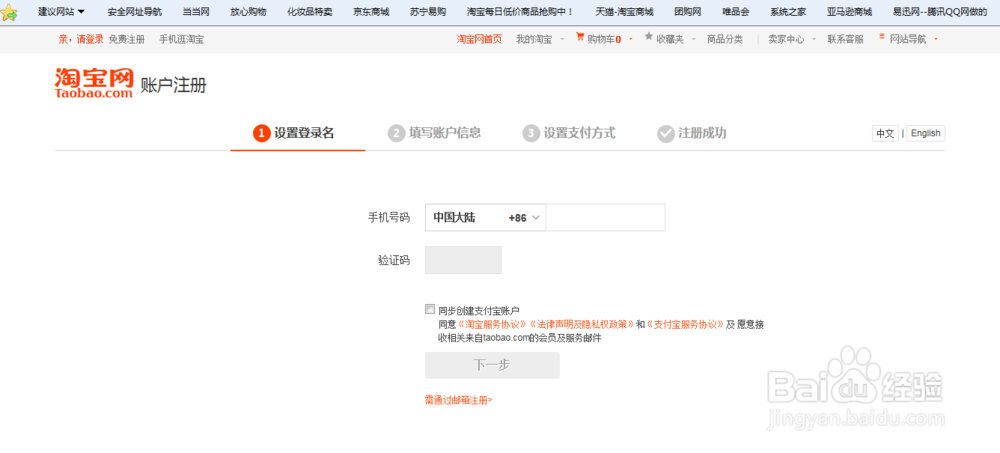The image size is (1000, 453).
Task: Open 团购网 bookmark
Action: click(688, 11)
